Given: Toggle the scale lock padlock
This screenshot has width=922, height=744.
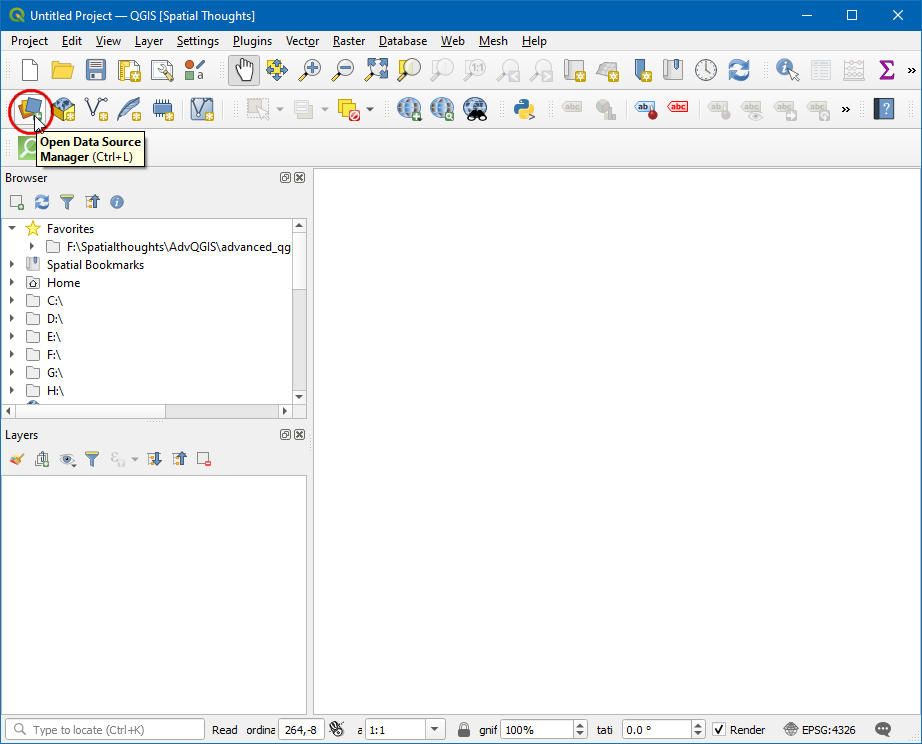Looking at the screenshot, I should coord(464,730).
